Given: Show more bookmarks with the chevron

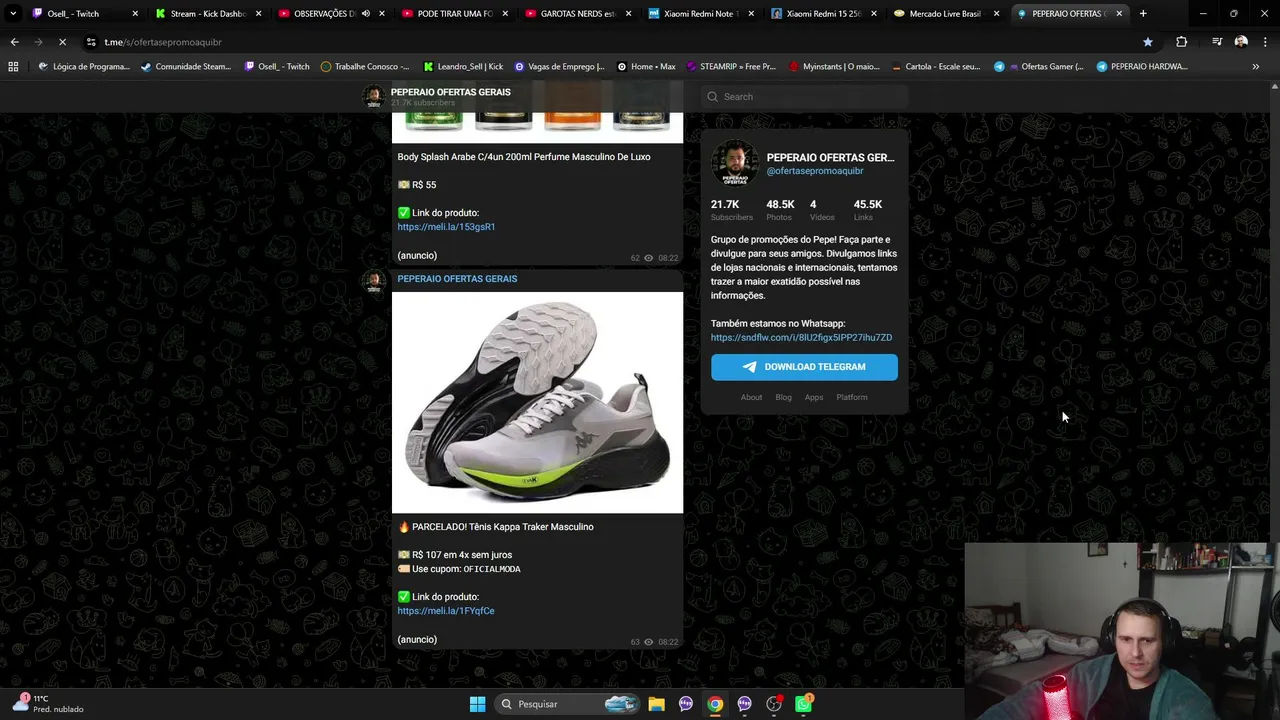Looking at the screenshot, I should tap(1256, 66).
